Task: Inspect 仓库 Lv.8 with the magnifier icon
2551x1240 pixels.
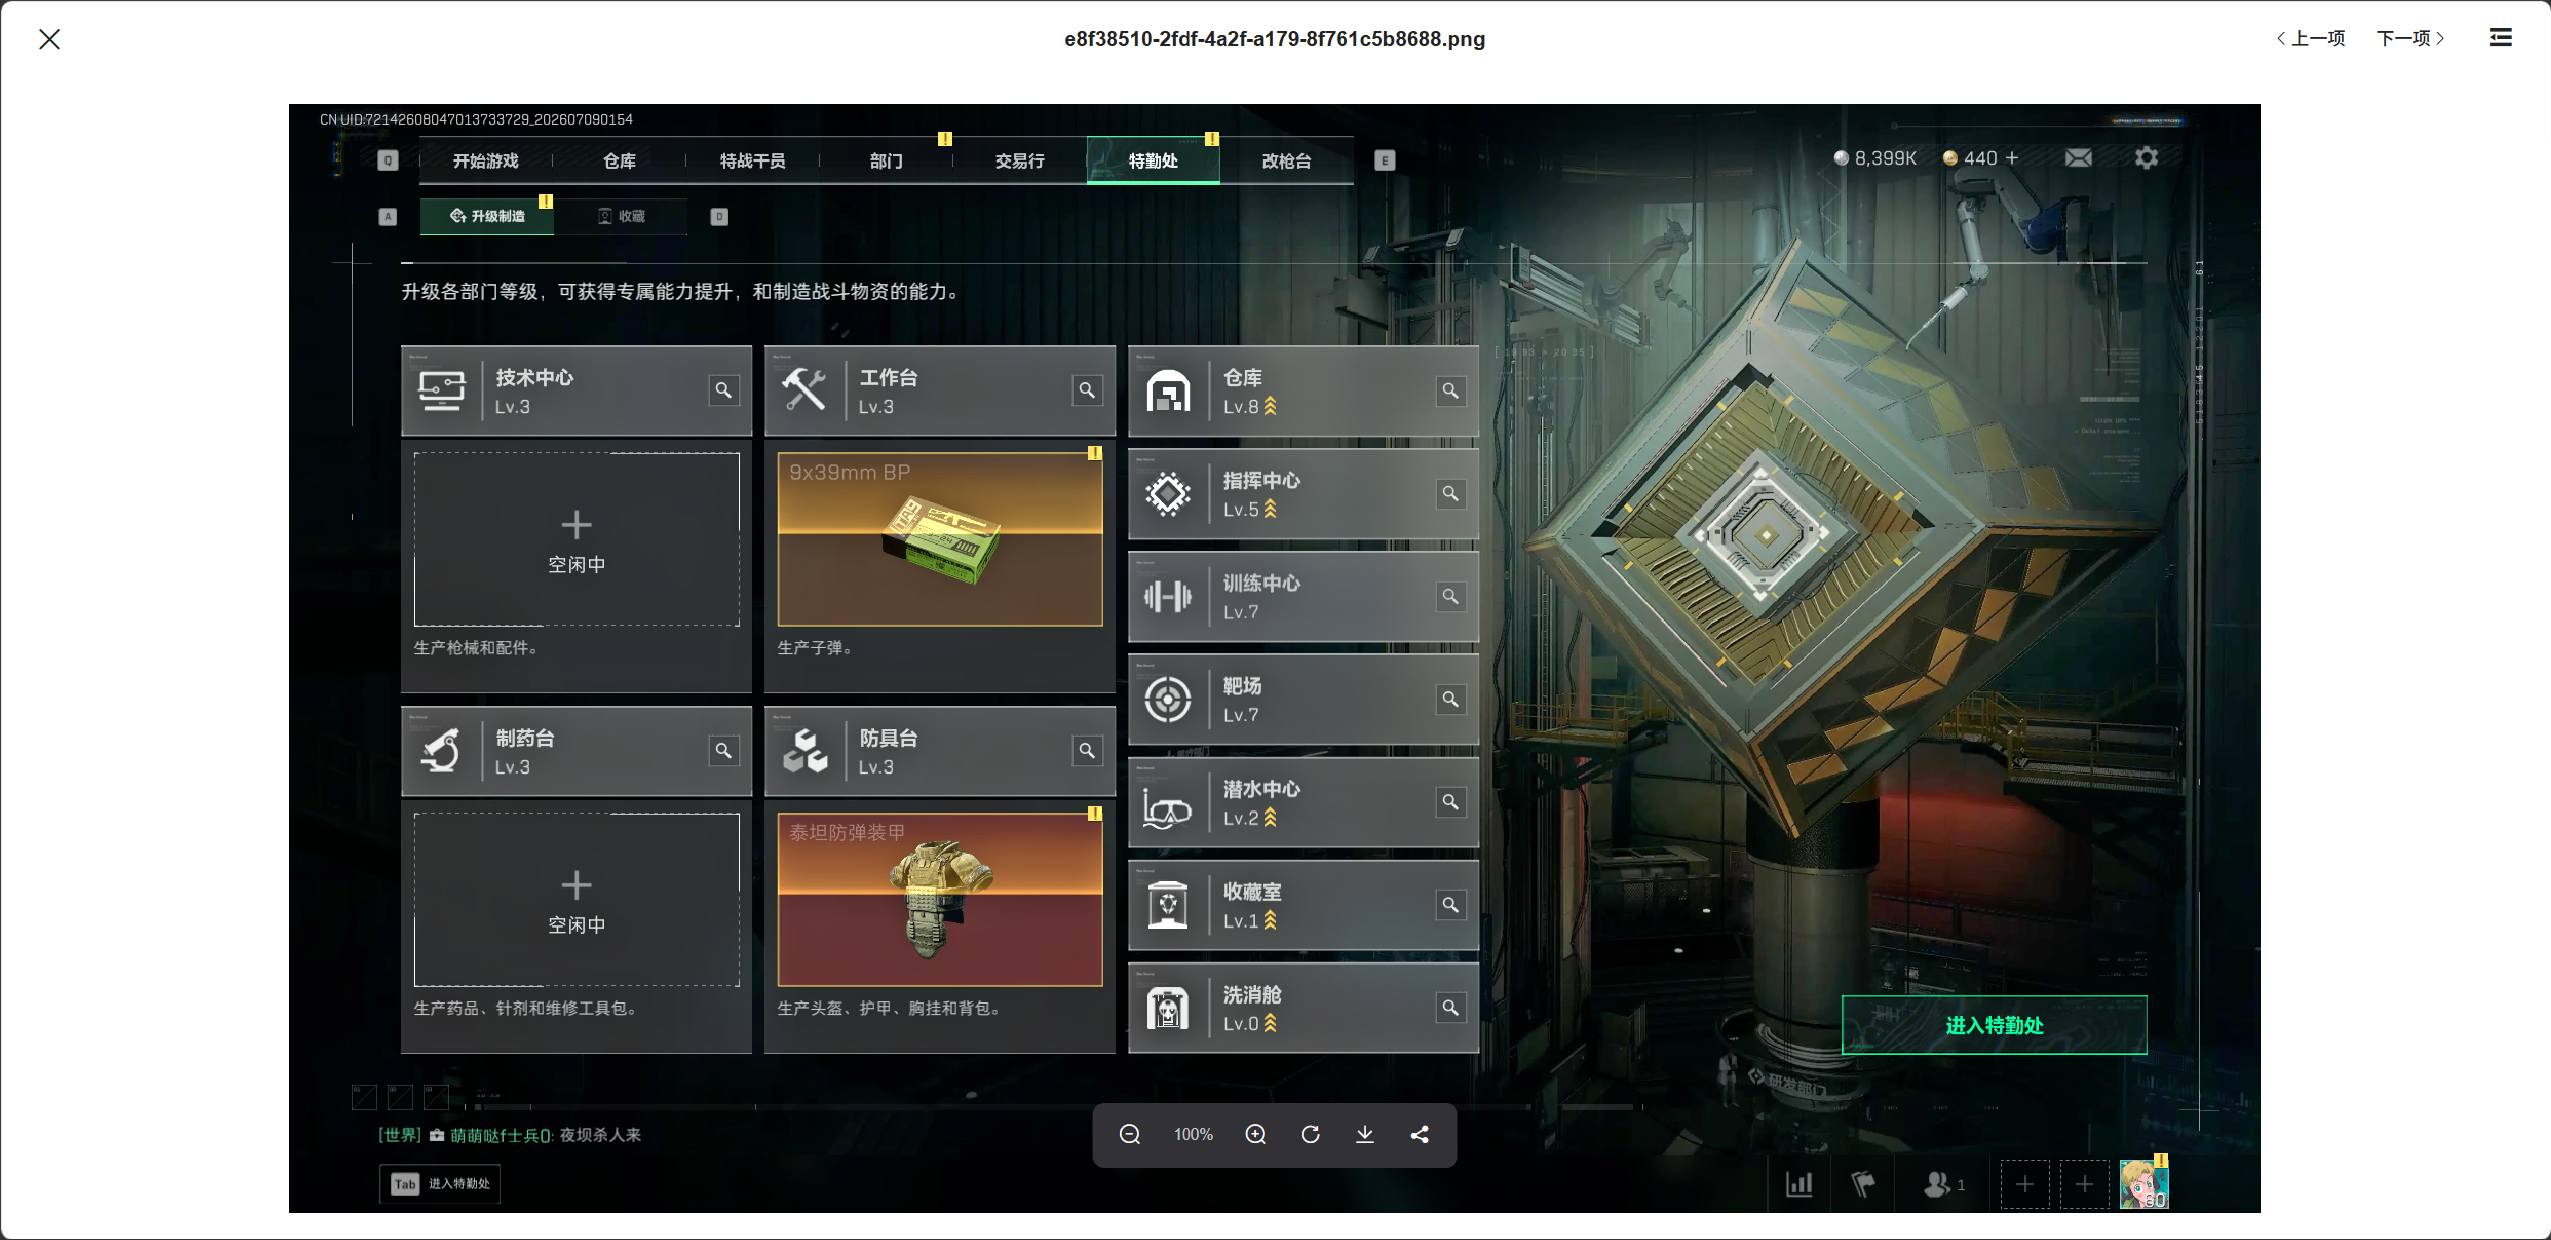Action: click(x=1450, y=390)
